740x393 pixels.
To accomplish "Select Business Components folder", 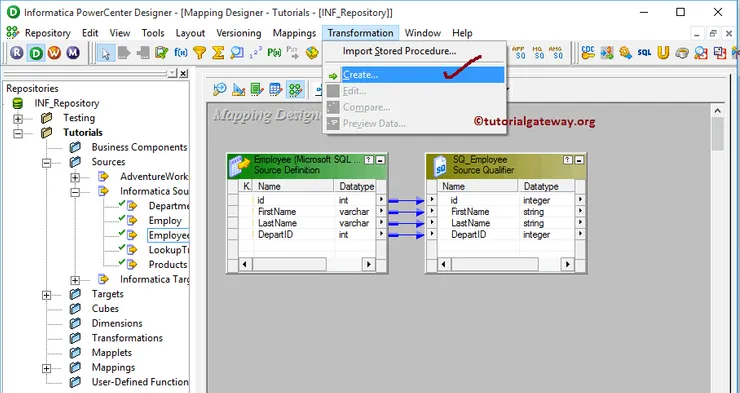I will (x=139, y=147).
